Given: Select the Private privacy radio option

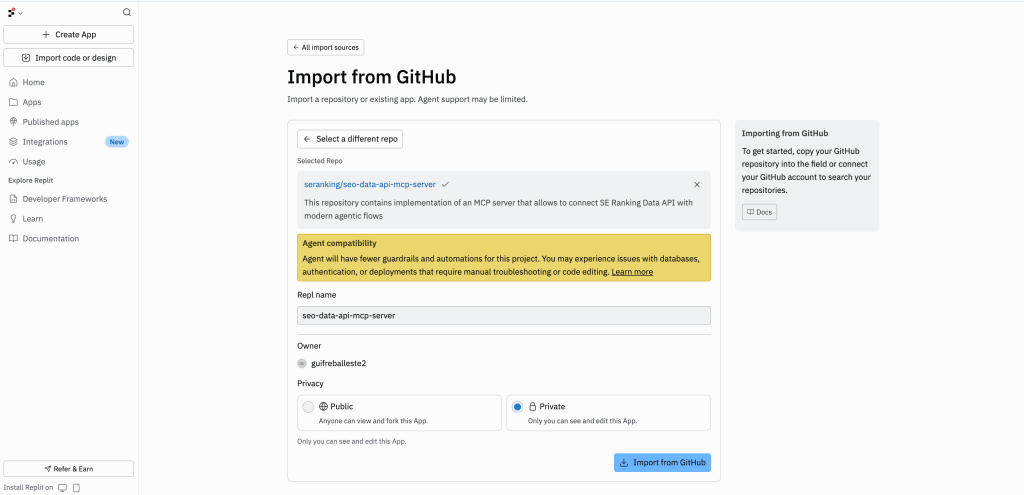Looking at the screenshot, I should [517, 407].
